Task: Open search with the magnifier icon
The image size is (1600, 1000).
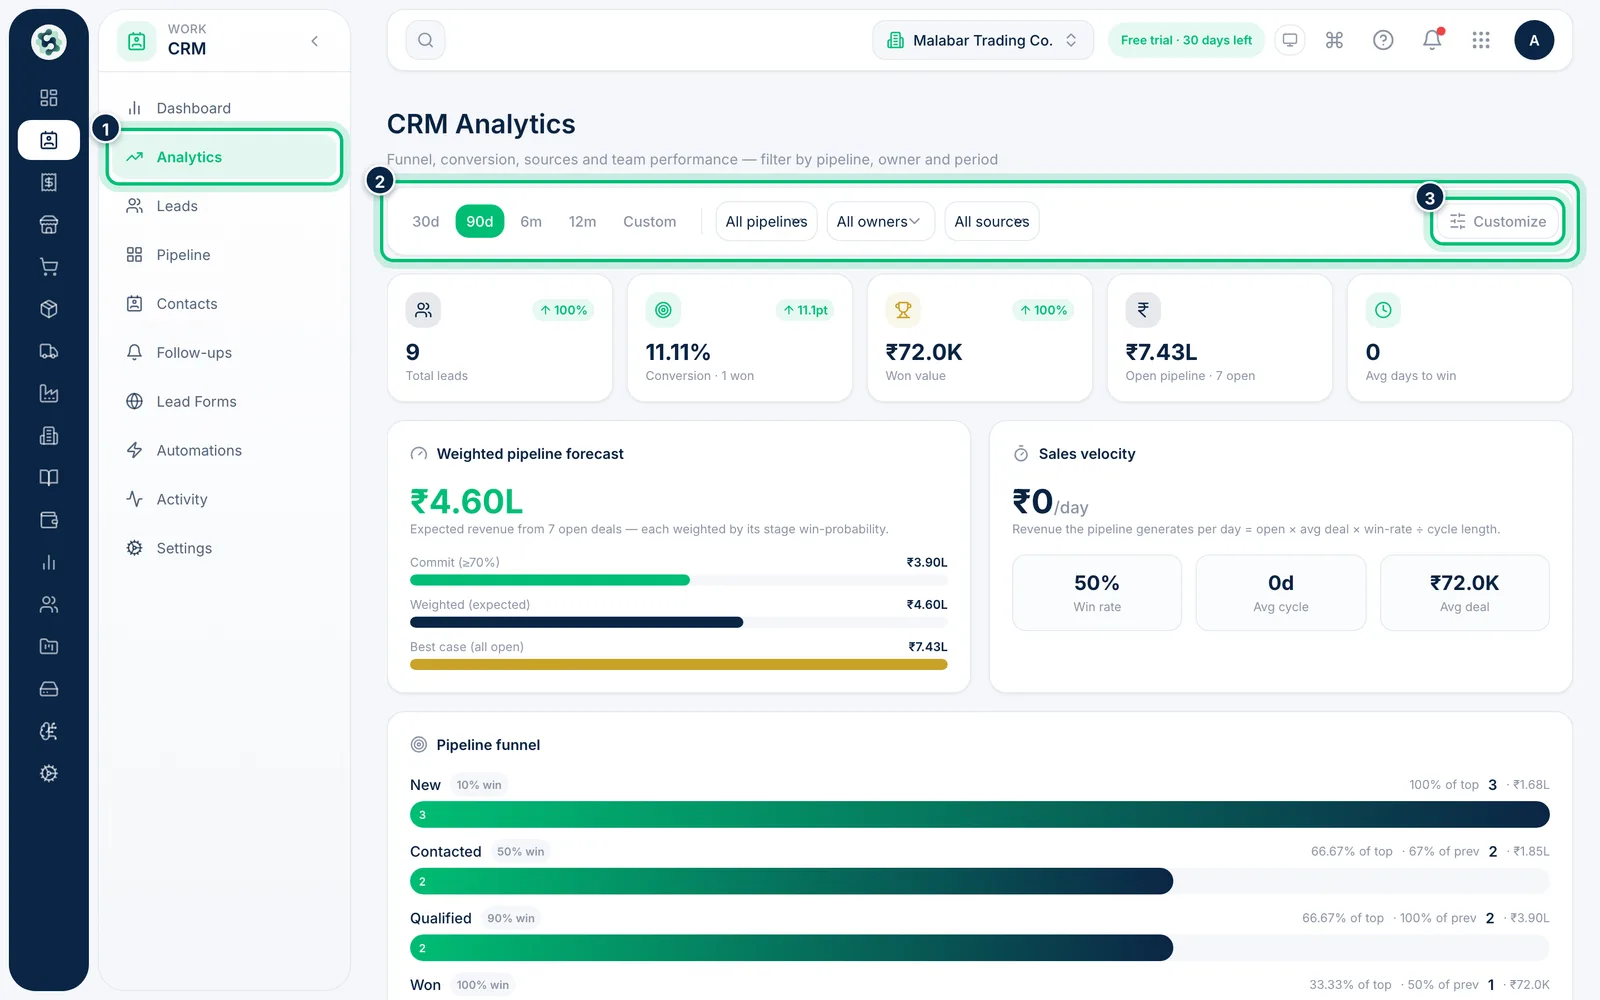Action: (425, 40)
